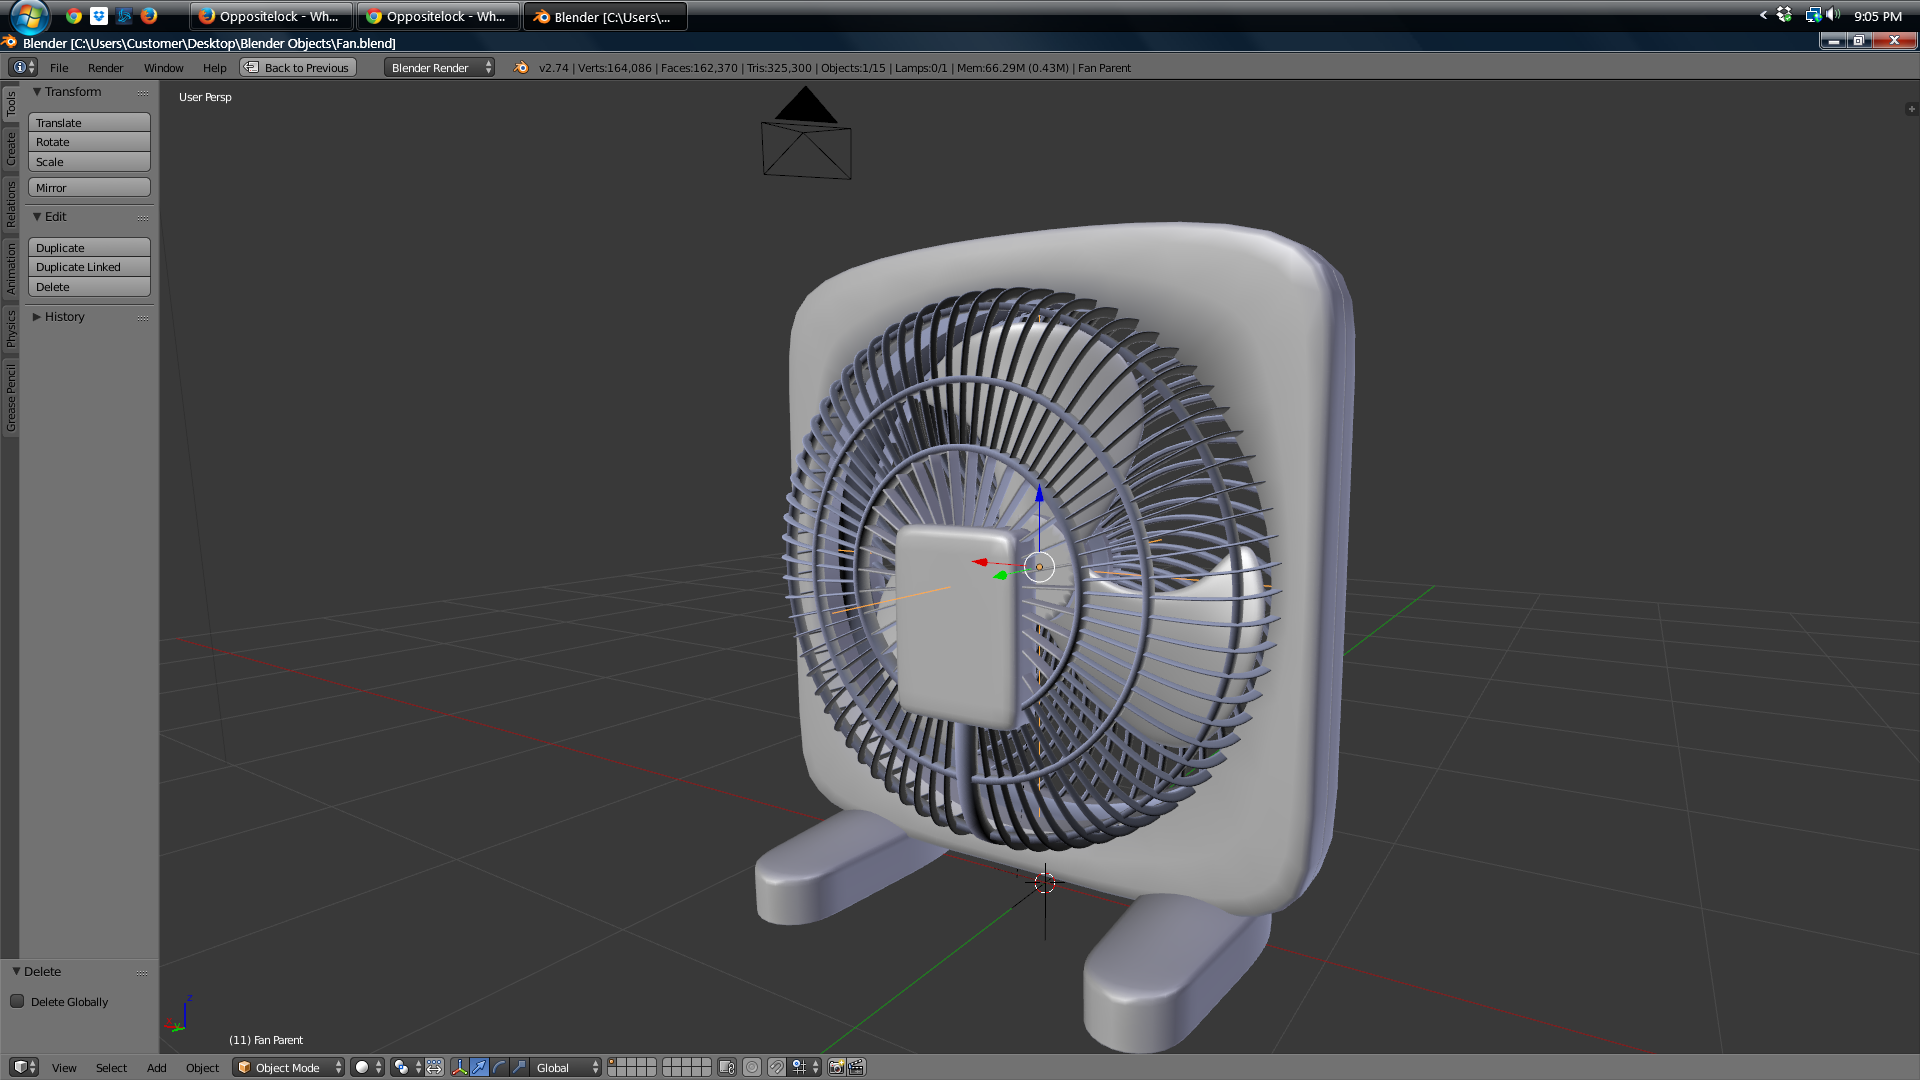
Task: Switch to Chrome Oppositelock taskbar window
Action: [x=438, y=16]
